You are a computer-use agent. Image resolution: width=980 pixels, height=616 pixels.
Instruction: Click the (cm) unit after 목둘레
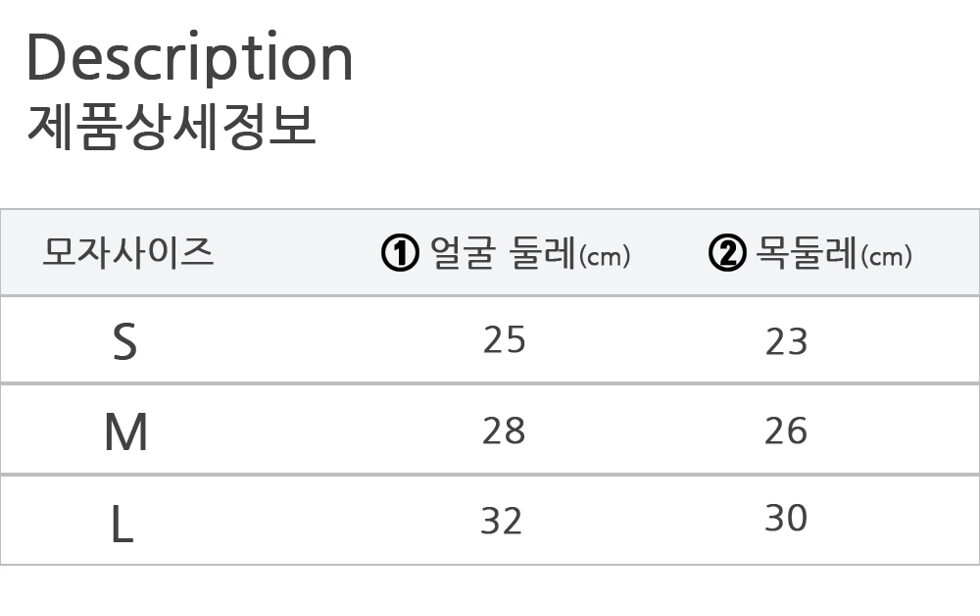point(887,256)
